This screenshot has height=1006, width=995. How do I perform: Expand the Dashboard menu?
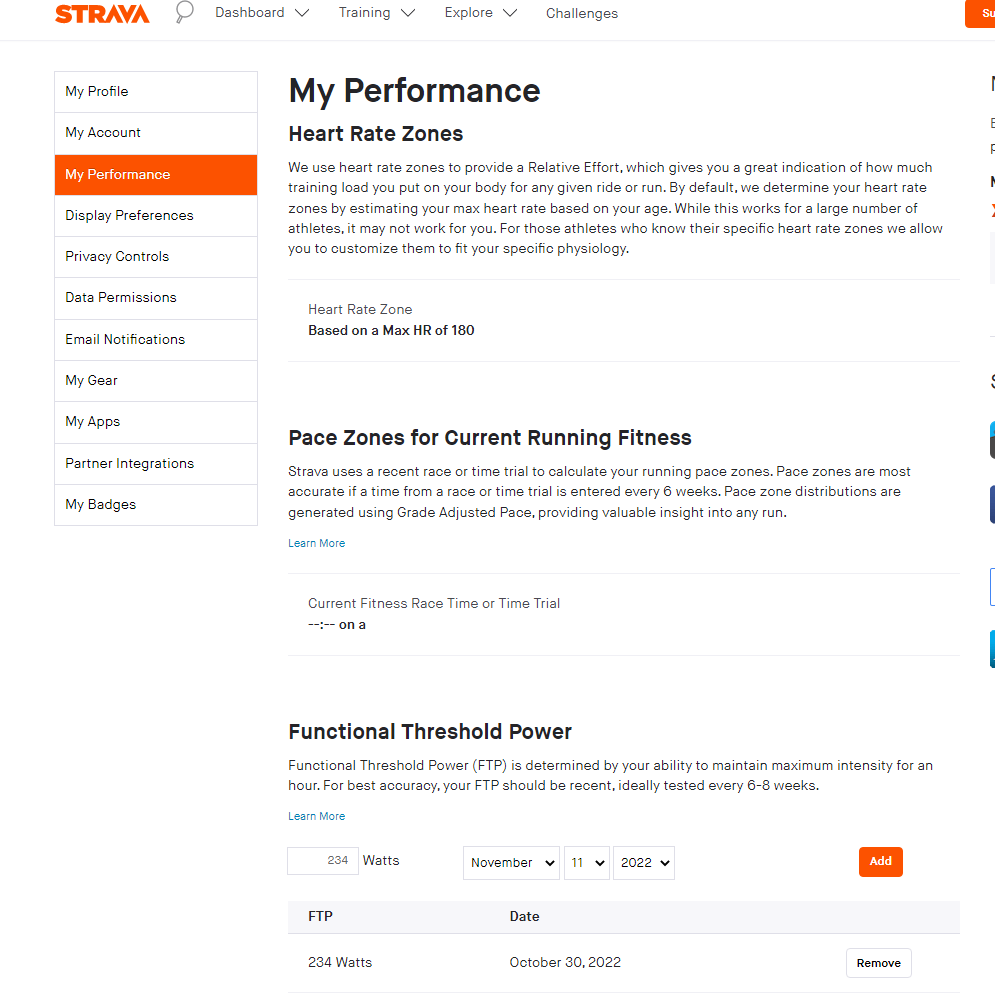click(261, 13)
